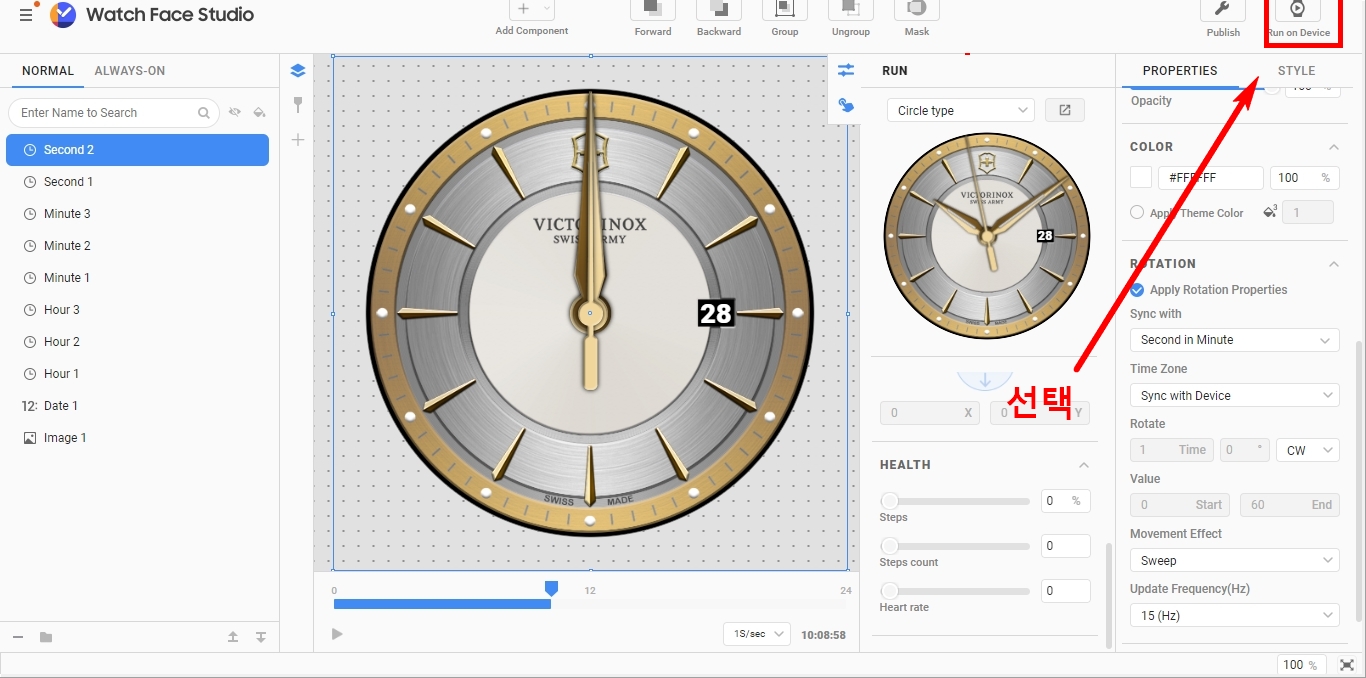The width and height of the screenshot is (1366, 678).
Task: Switch to the PROPERTIES tab
Action: [1180, 71]
